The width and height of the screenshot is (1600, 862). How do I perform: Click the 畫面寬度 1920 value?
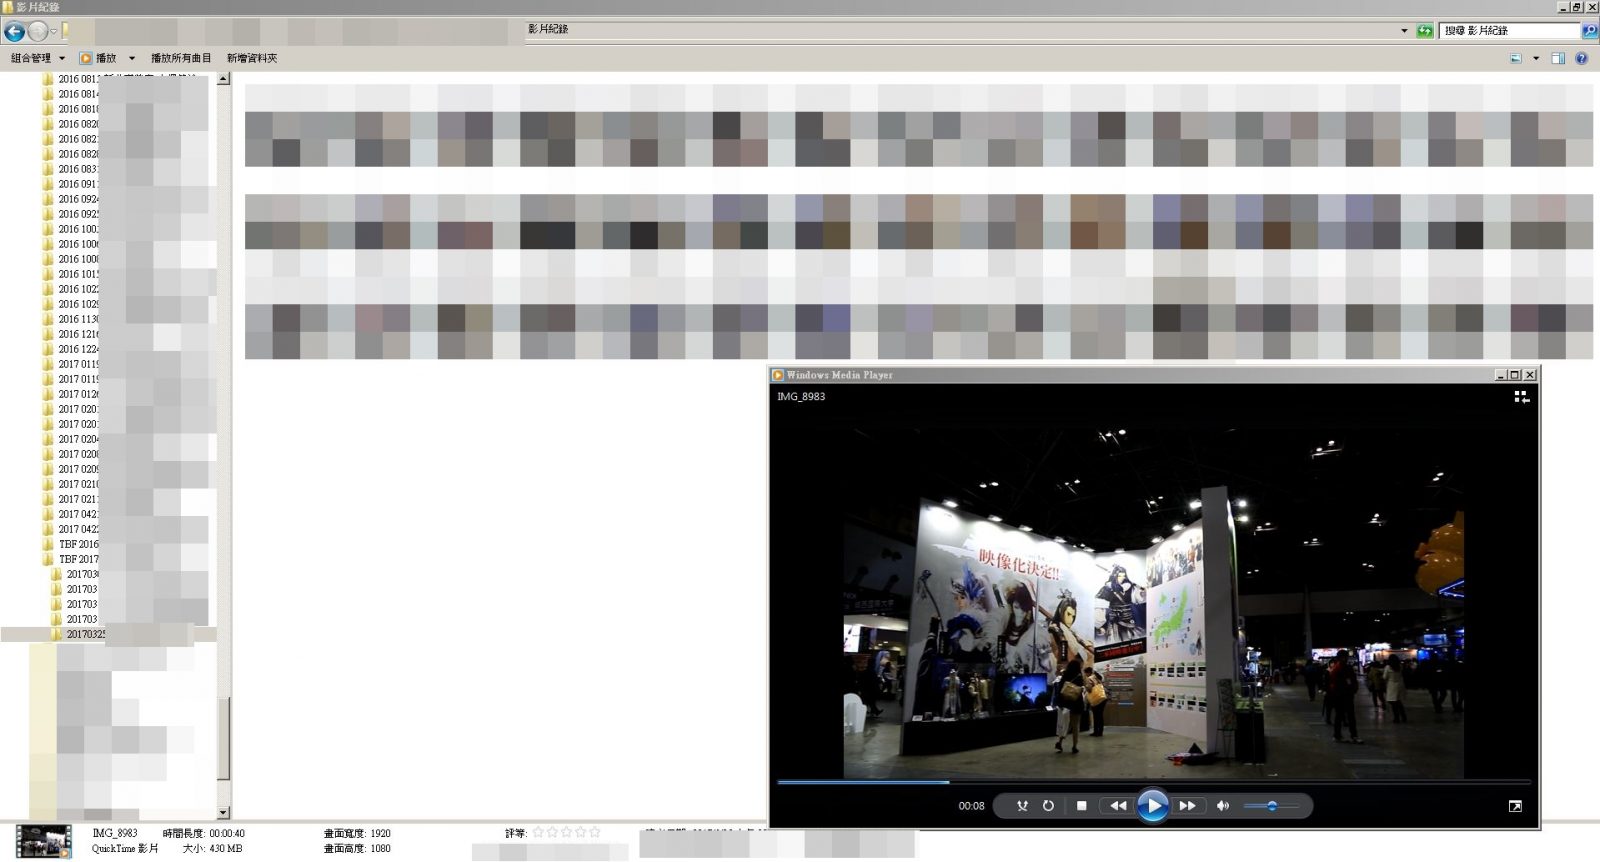pyautogui.click(x=380, y=833)
